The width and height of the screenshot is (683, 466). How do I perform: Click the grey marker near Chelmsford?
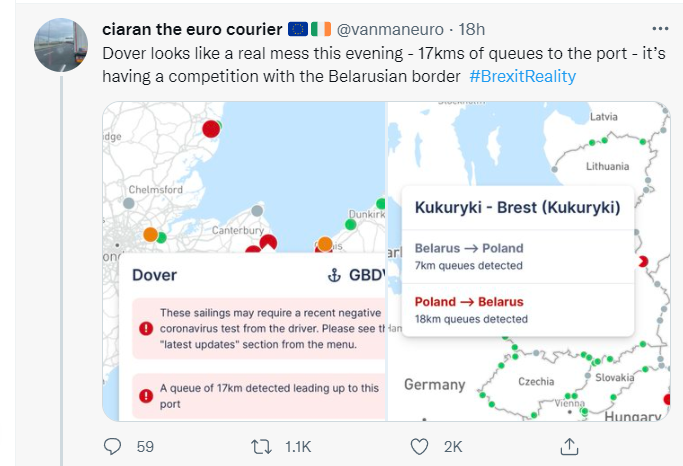128,203
